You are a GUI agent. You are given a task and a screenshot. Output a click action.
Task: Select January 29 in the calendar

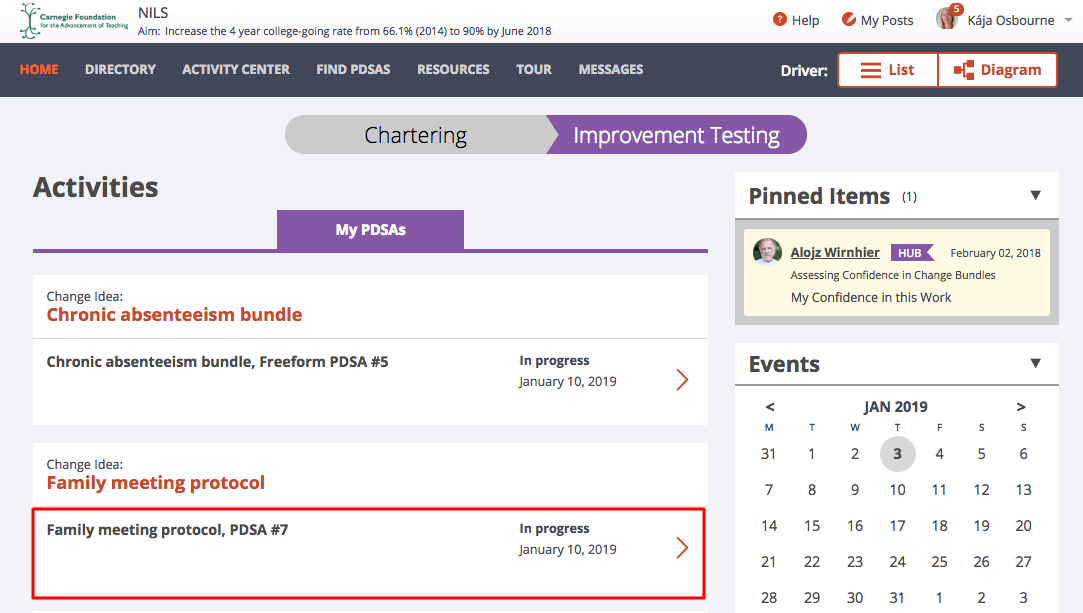[x=812, y=598]
